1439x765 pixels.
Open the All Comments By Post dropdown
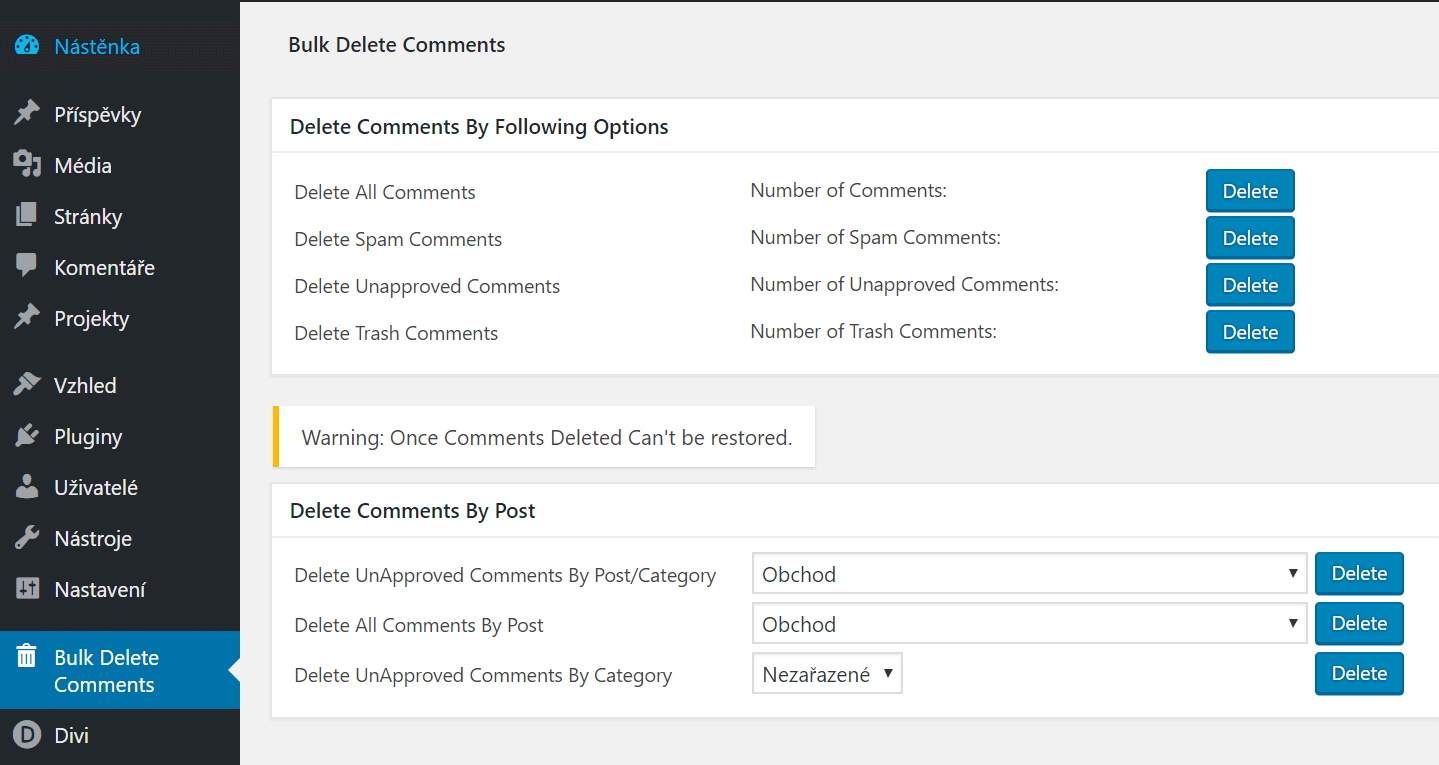[1029, 624]
